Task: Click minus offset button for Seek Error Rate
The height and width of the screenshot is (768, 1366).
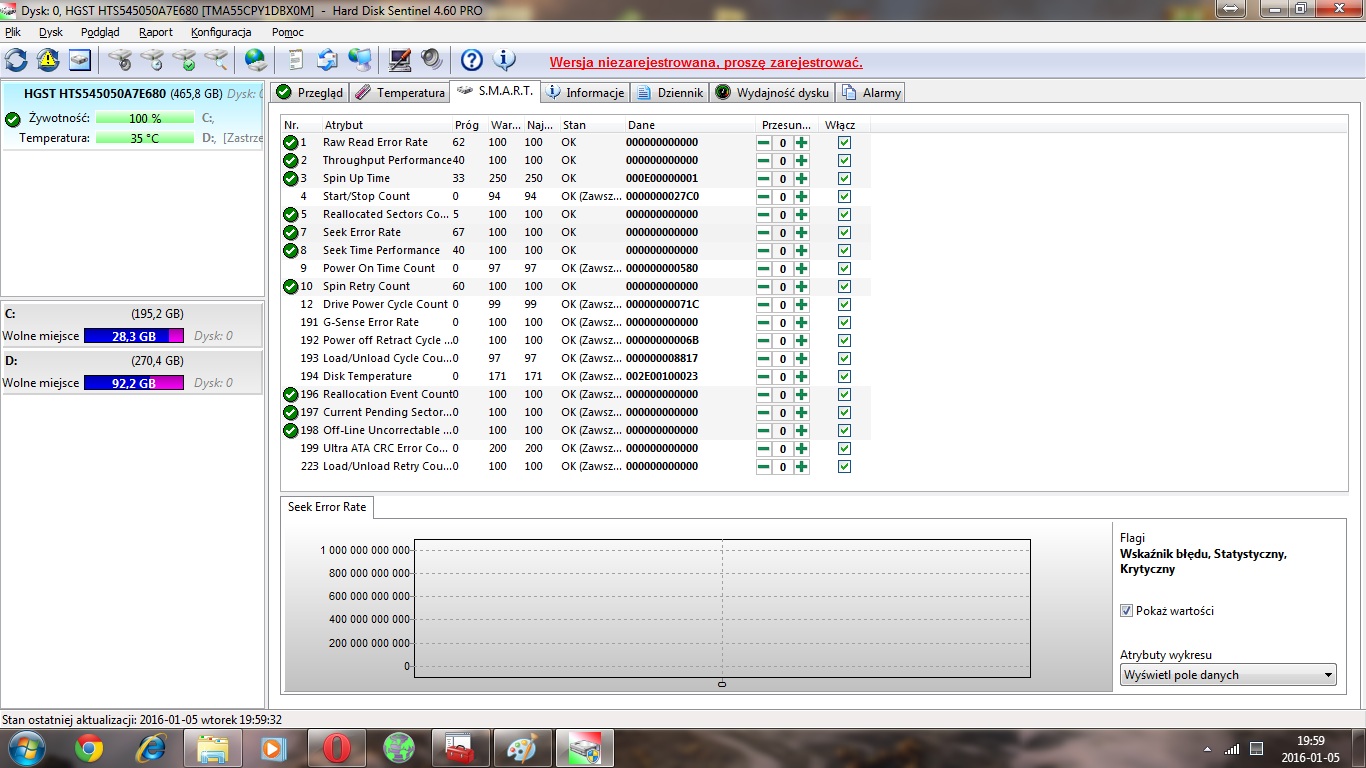Action: [764, 233]
